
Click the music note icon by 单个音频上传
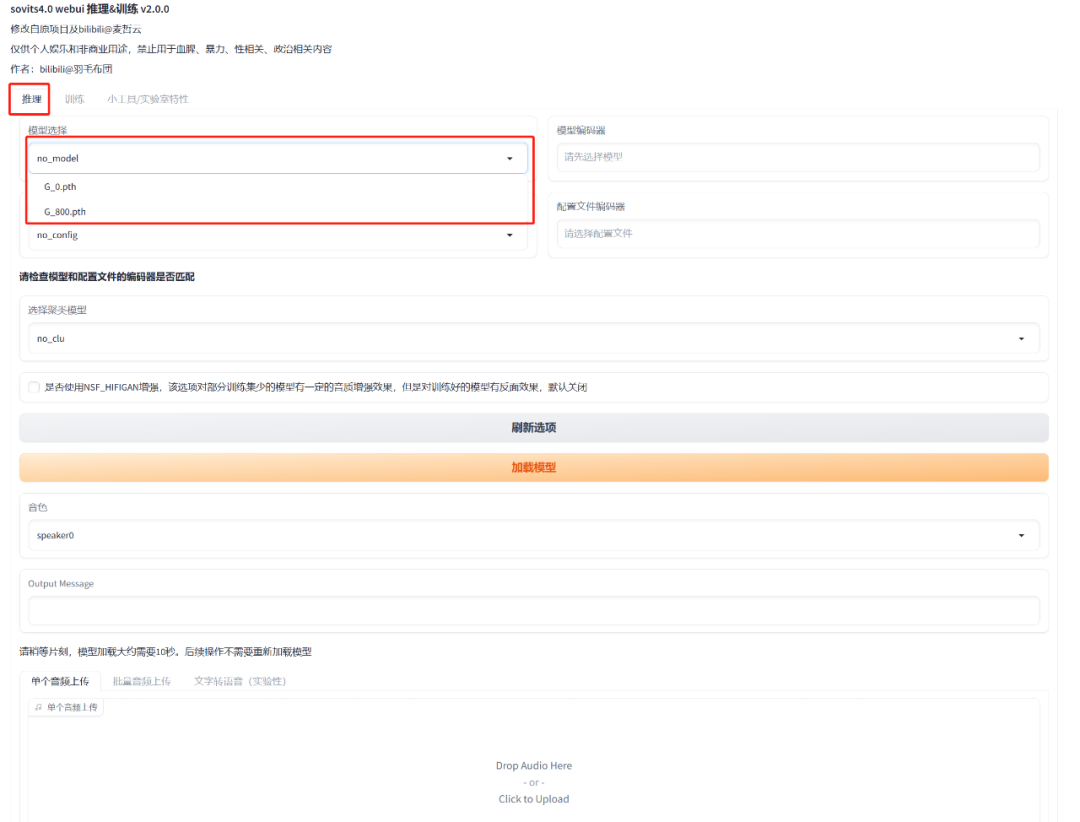pyautogui.click(x=39, y=708)
